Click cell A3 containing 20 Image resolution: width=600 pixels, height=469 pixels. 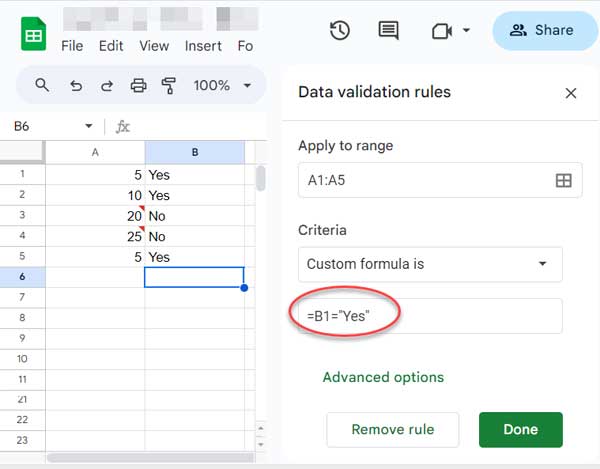[x=95, y=216]
